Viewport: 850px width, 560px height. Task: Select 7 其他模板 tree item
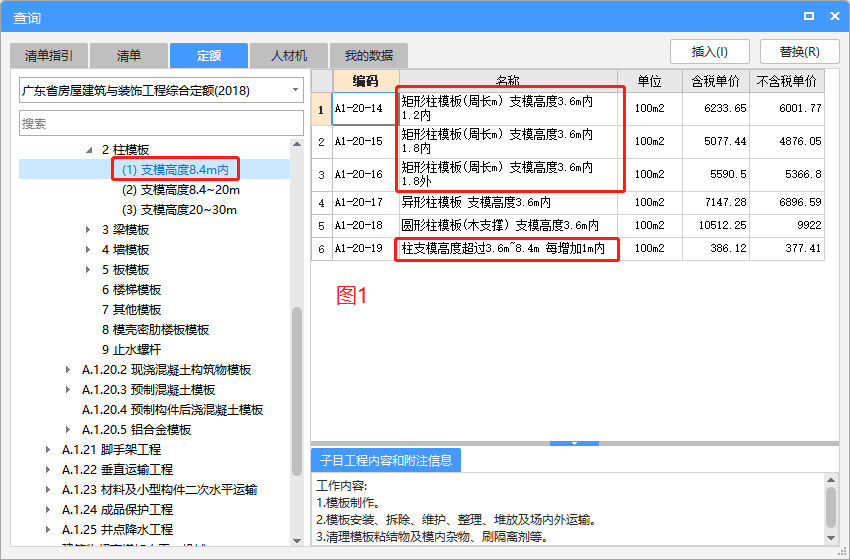(131, 310)
